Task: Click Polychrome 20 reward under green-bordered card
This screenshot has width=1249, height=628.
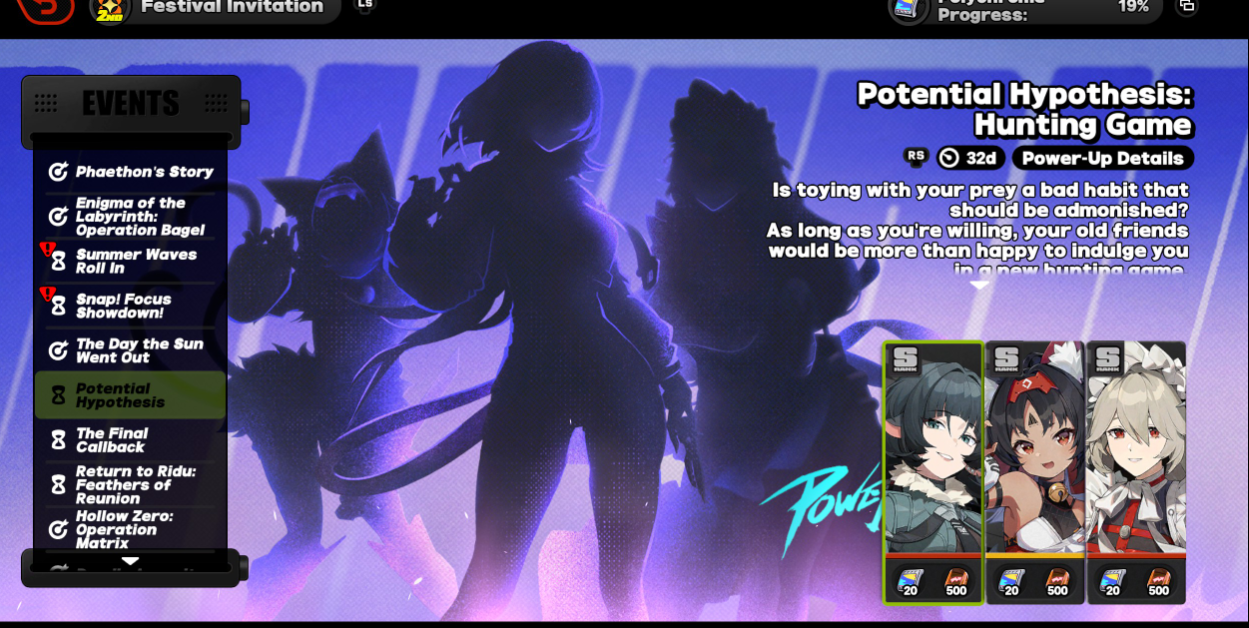Action: pyautogui.click(x=910, y=582)
